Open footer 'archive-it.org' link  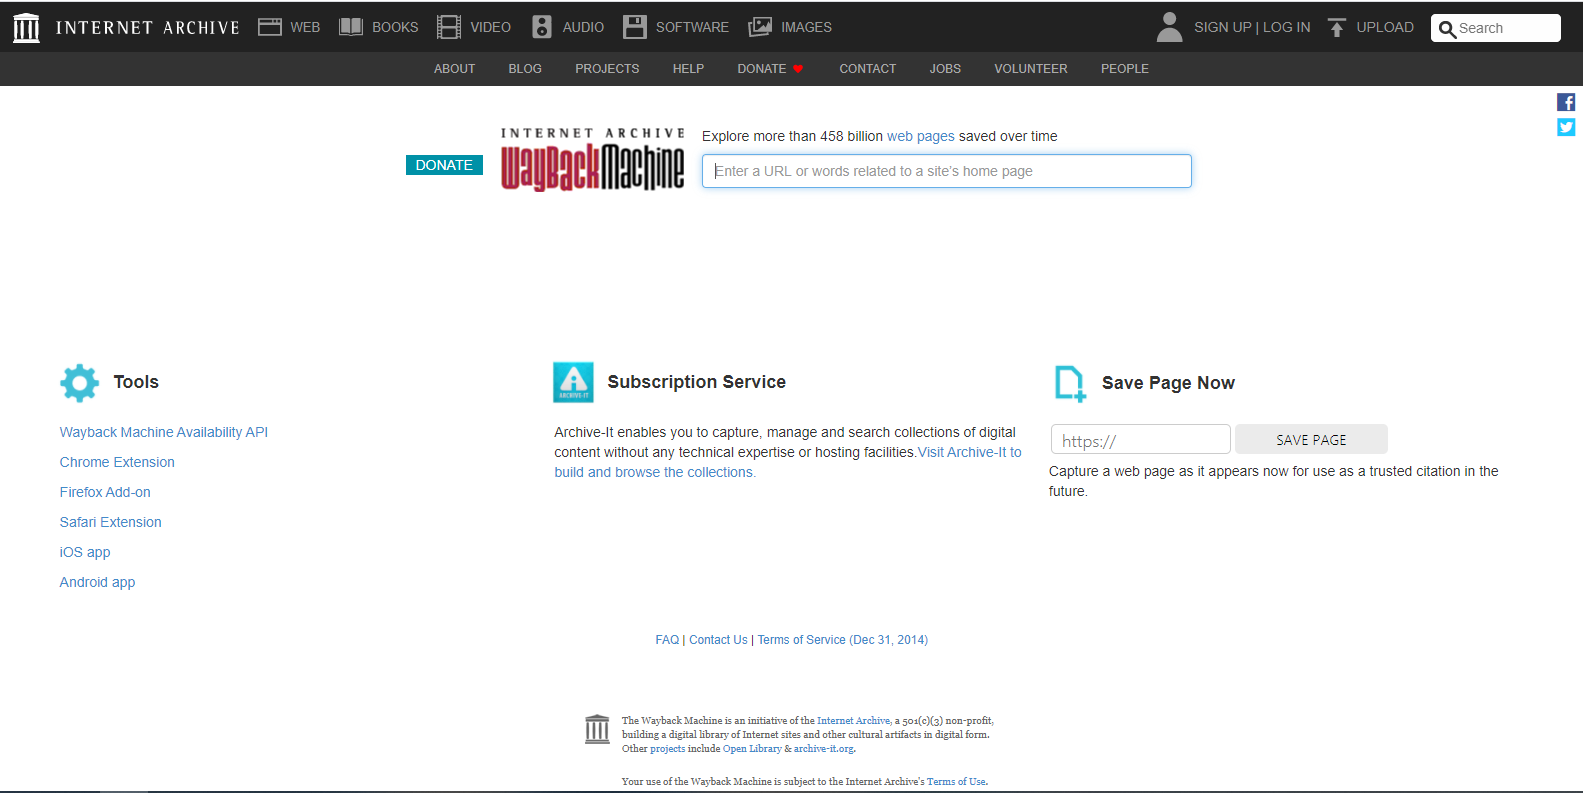[824, 749]
